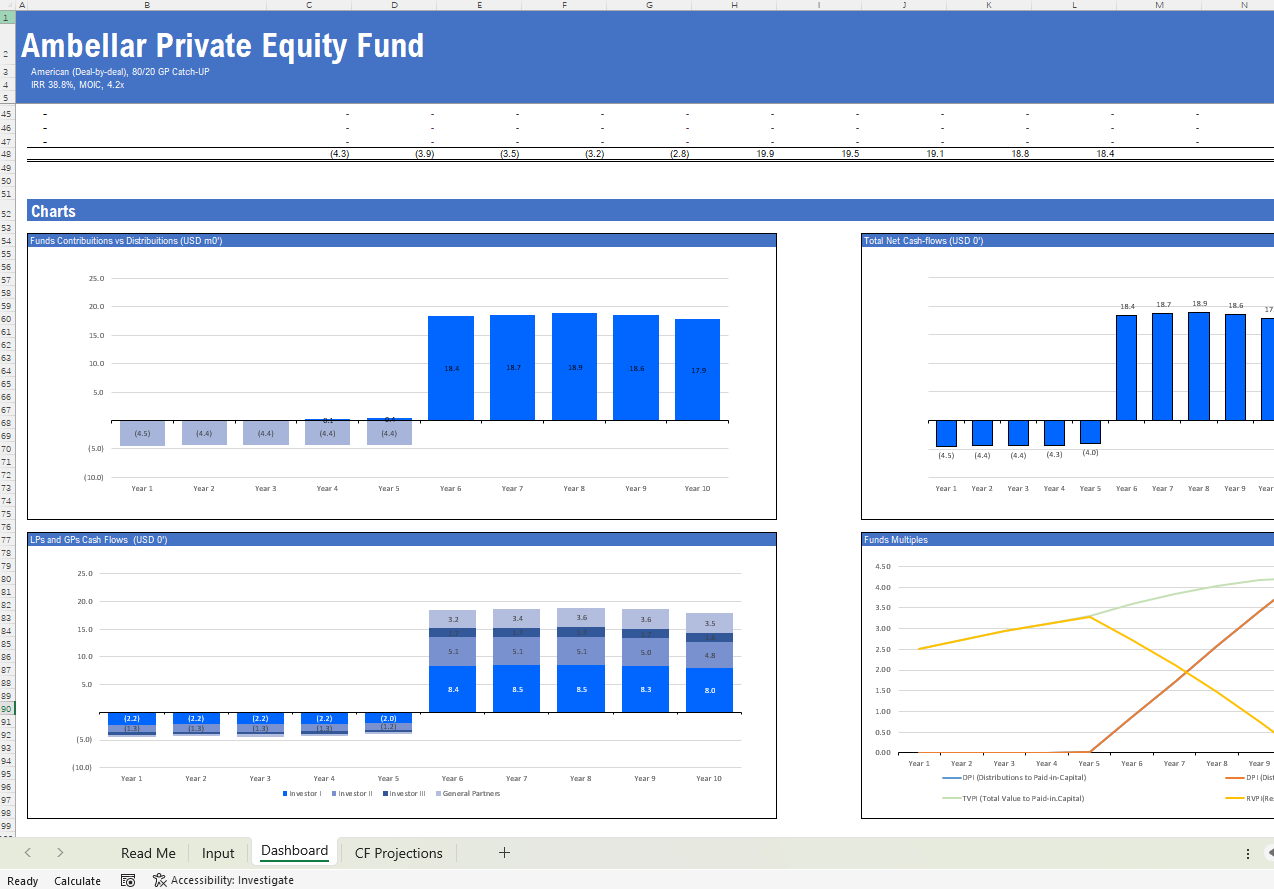Image resolution: width=1274 pixels, height=889 pixels.
Task: Switch to the Read Me sheet tab
Action: [148, 853]
